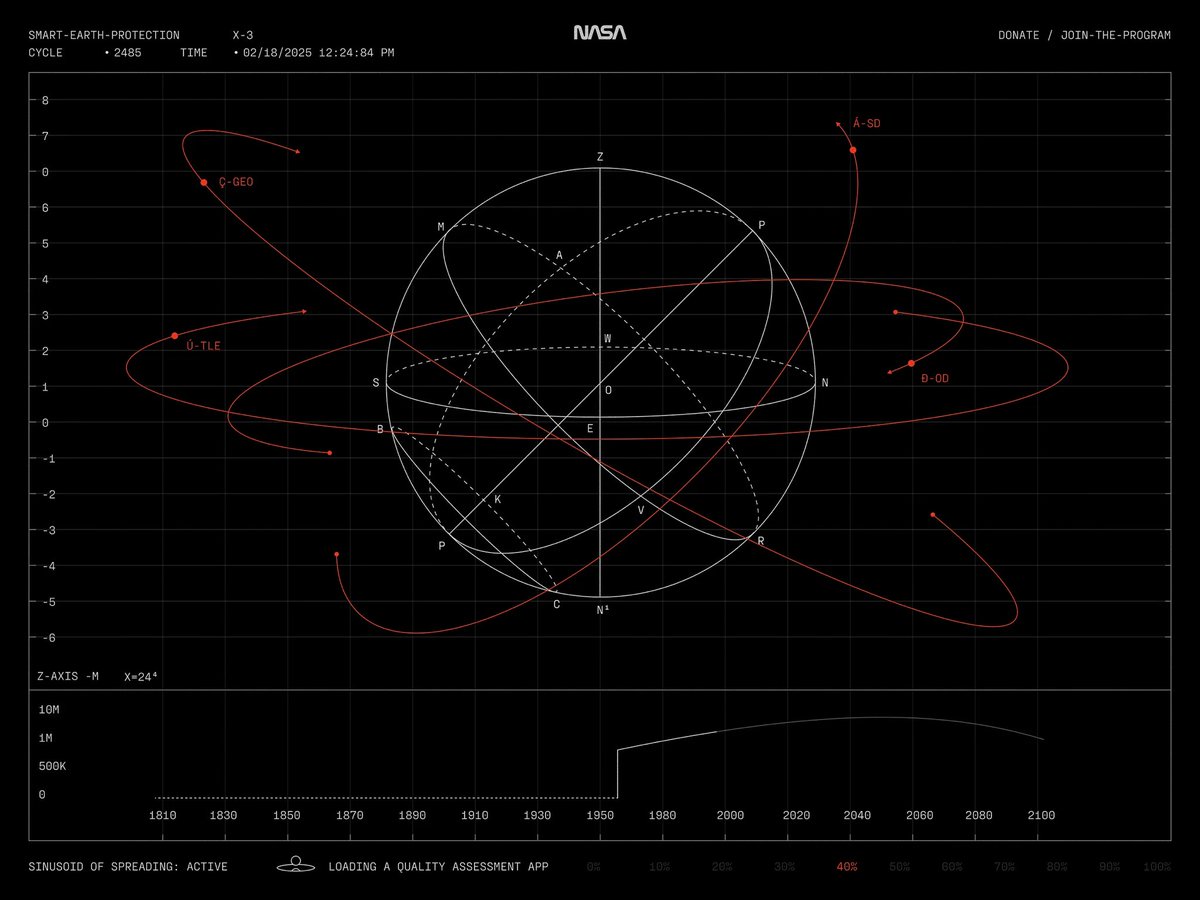
Task: Click the Ú-TLE orbit label
Action: click(x=204, y=346)
